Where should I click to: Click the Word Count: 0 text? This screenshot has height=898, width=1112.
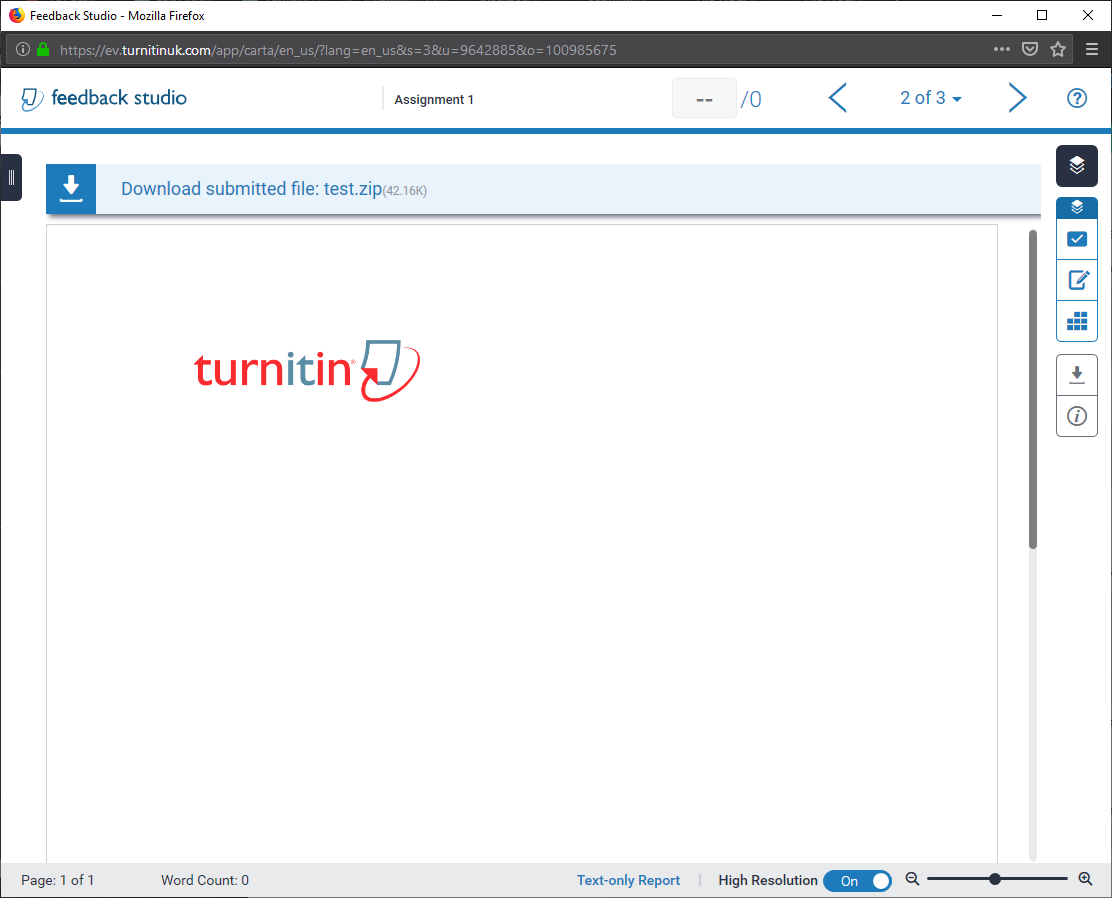click(205, 880)
